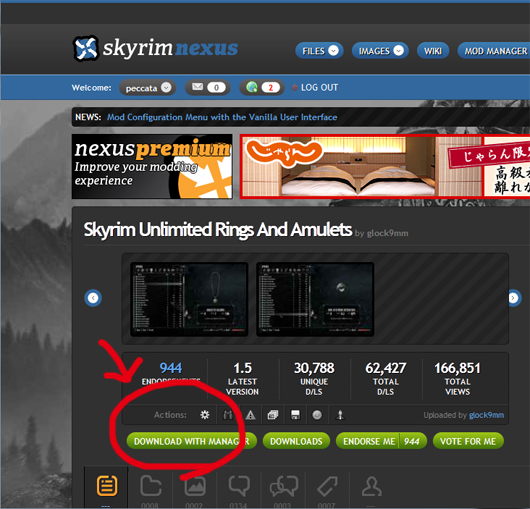530x509 pixels.
Task: Click the '30,788' unique D/Ls value
Action: click(314, 368)
